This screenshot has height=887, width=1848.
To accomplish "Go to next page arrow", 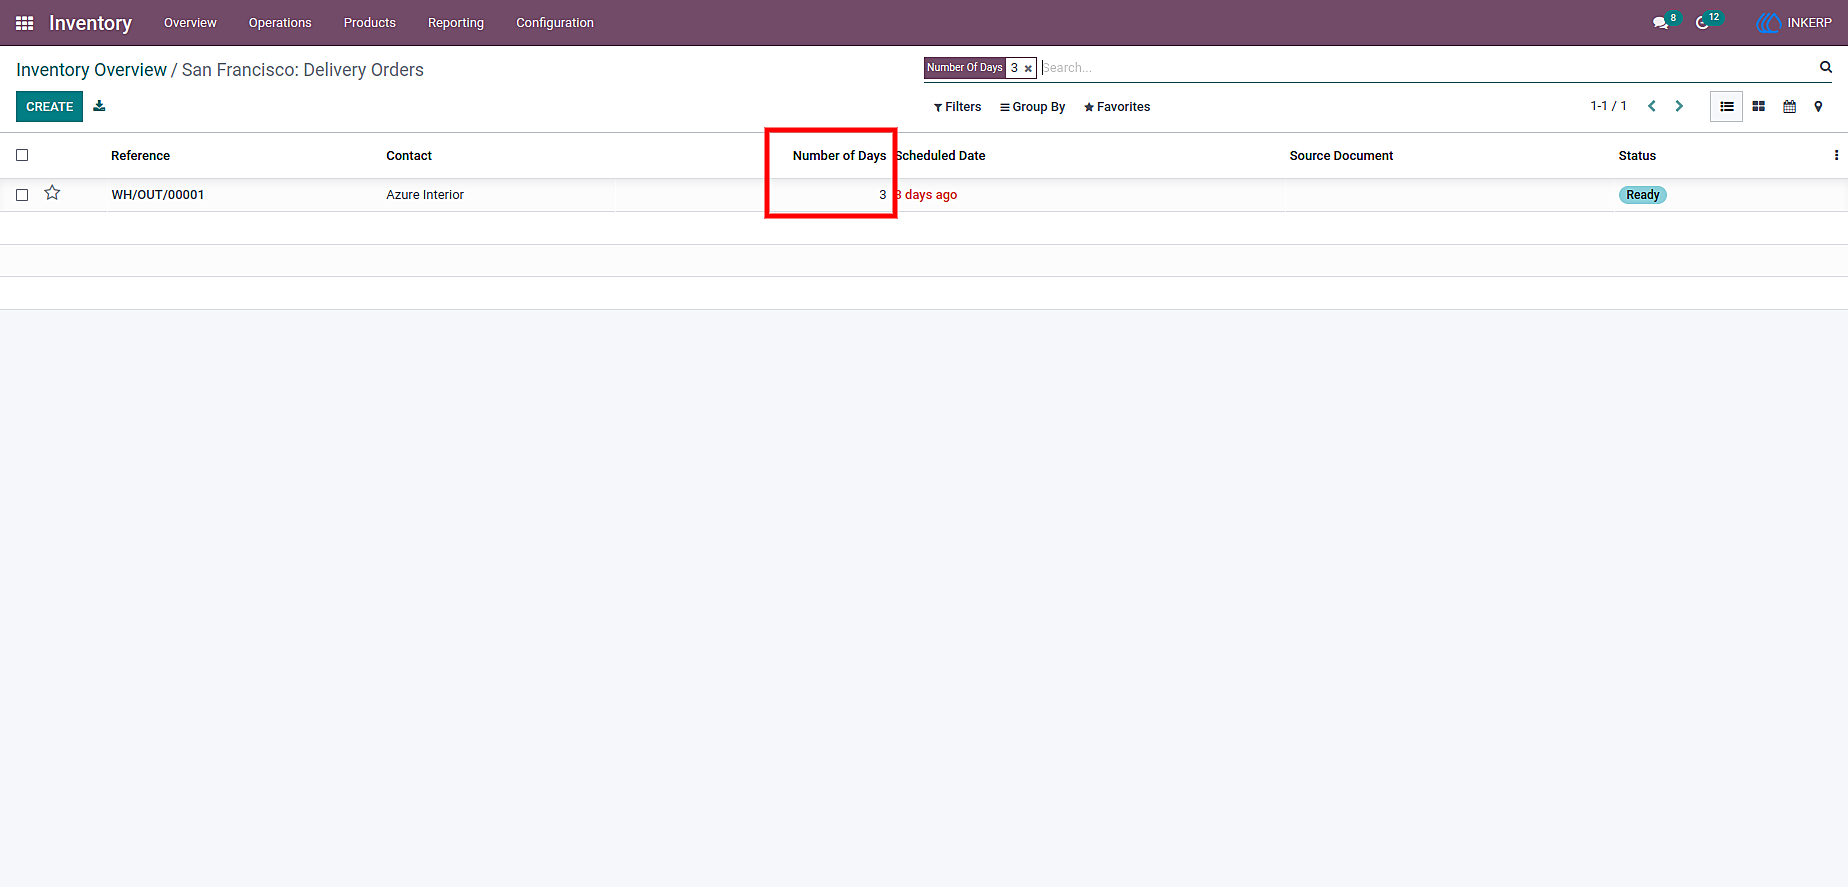I will click(x=1679, y=106).
